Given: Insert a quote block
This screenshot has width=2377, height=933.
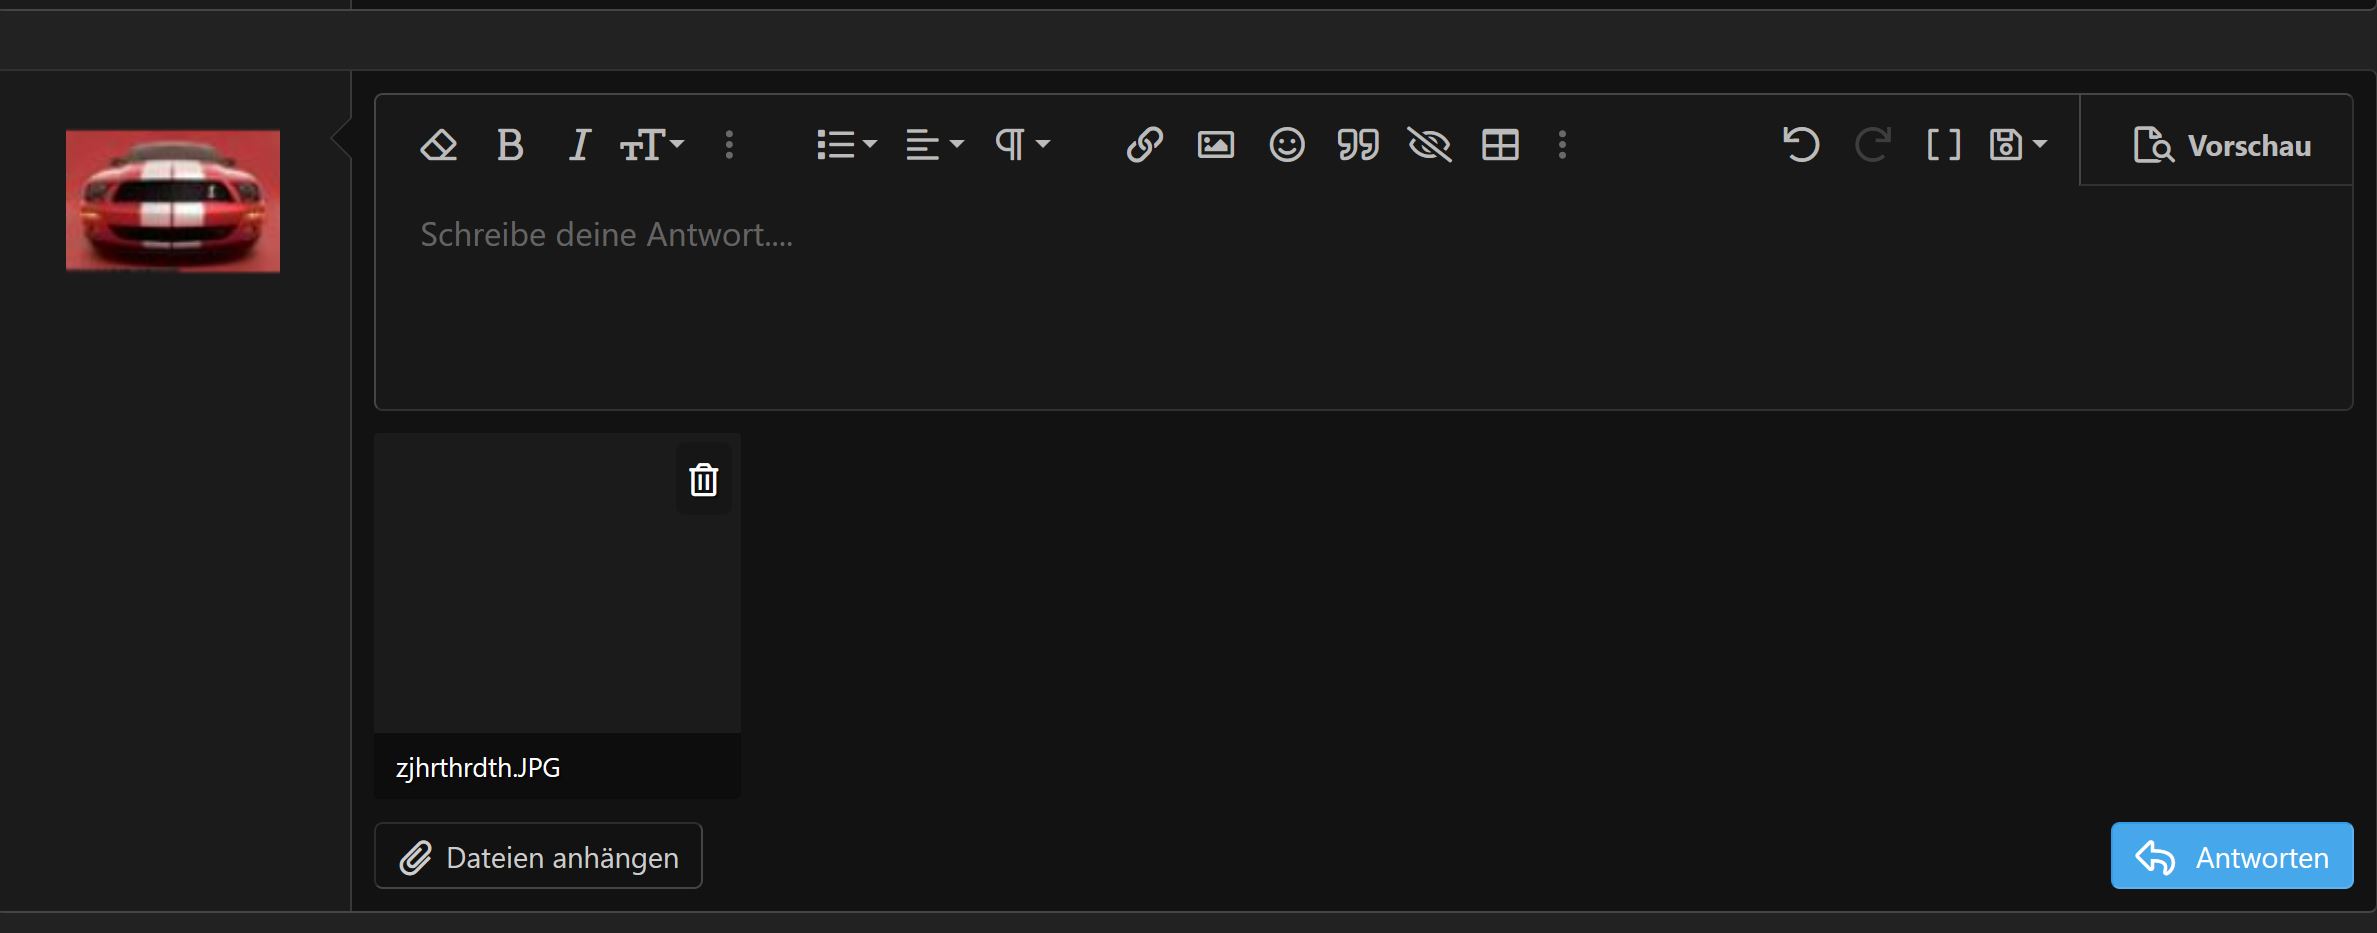Looking at the screenshot, I should coord(1358,146).
